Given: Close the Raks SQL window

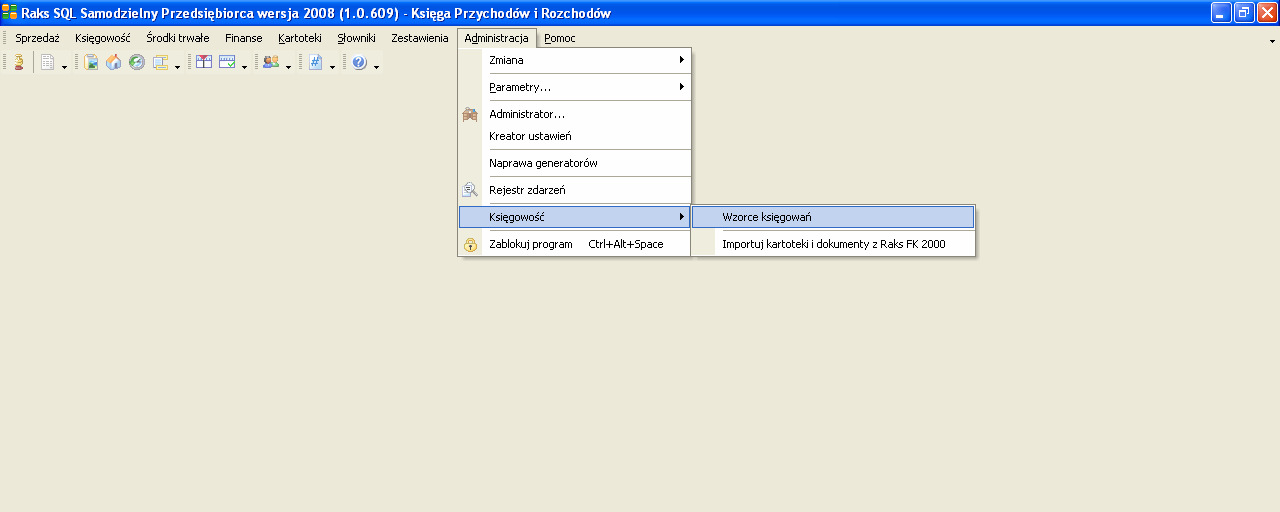Looking at the screenshot, I should (x=1267, y=13).
